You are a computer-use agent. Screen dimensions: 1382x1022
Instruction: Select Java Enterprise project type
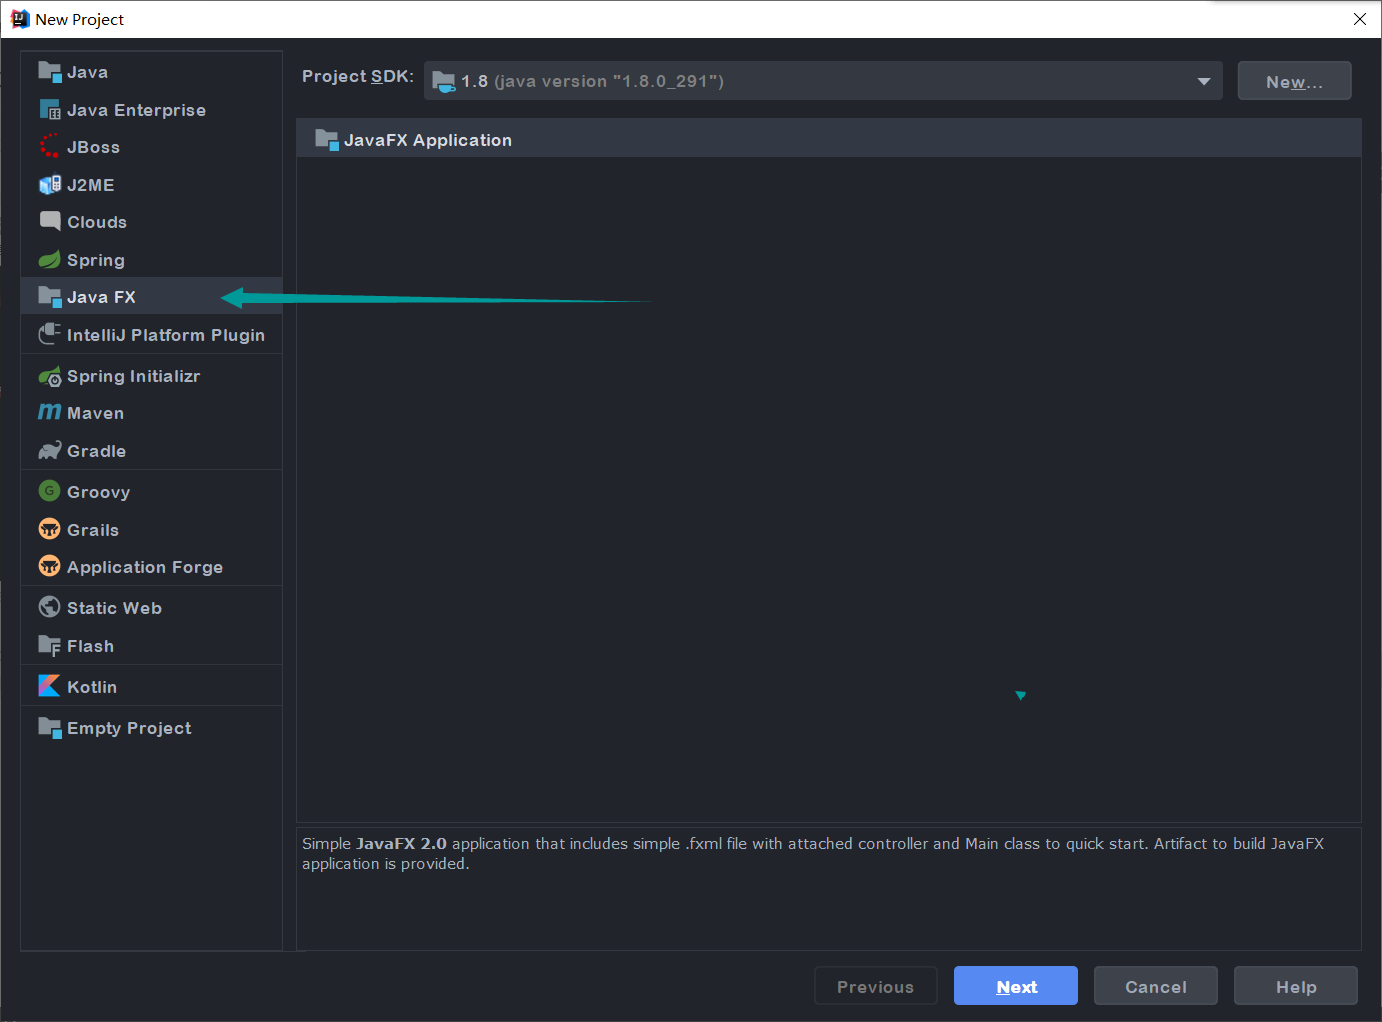[x=151, y=110]
